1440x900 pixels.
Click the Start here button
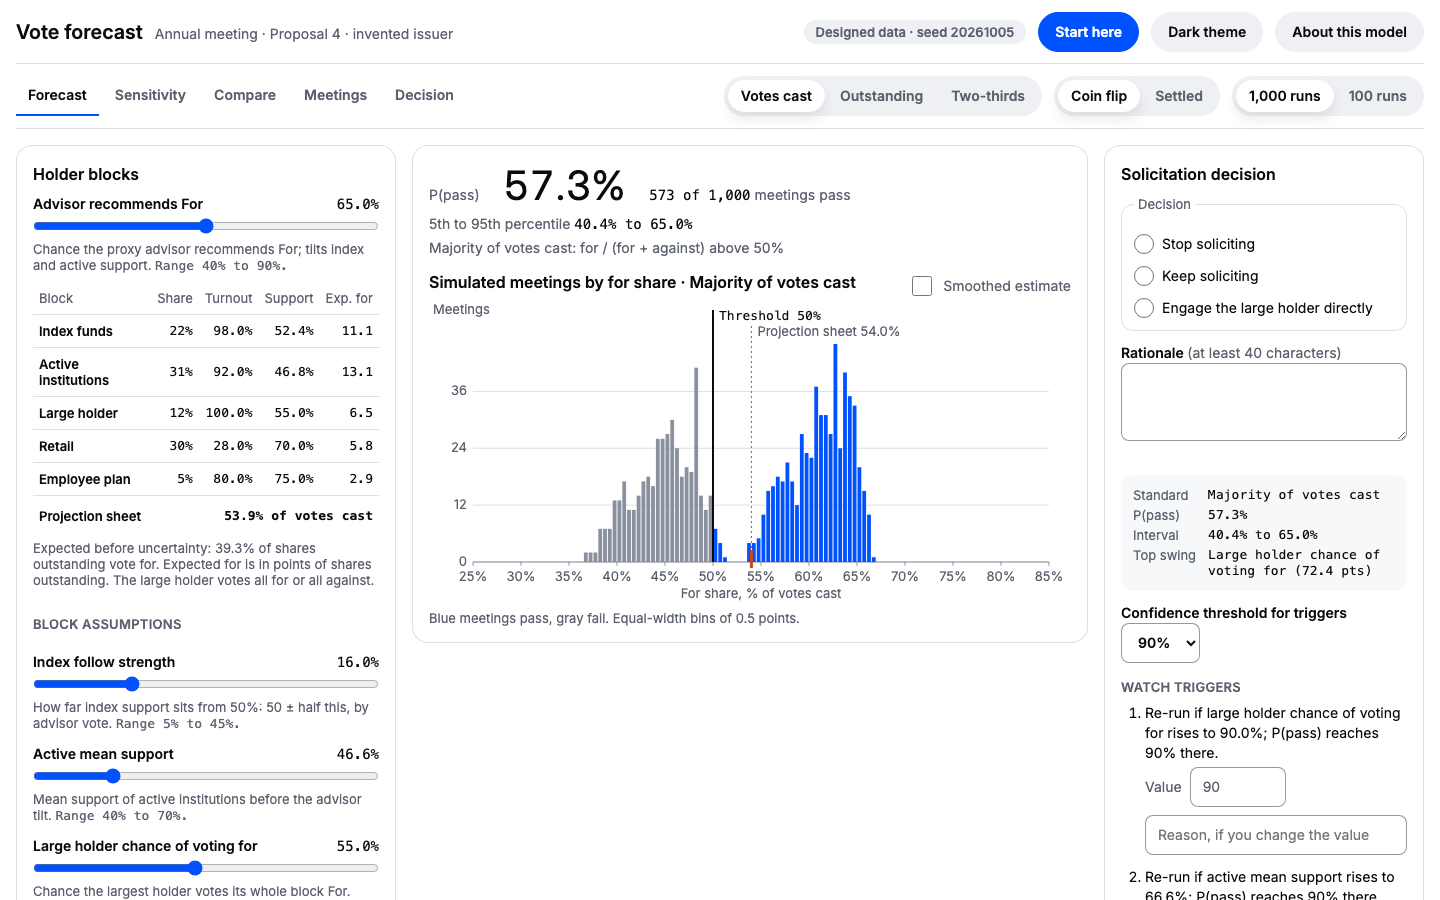(1088, 32)
